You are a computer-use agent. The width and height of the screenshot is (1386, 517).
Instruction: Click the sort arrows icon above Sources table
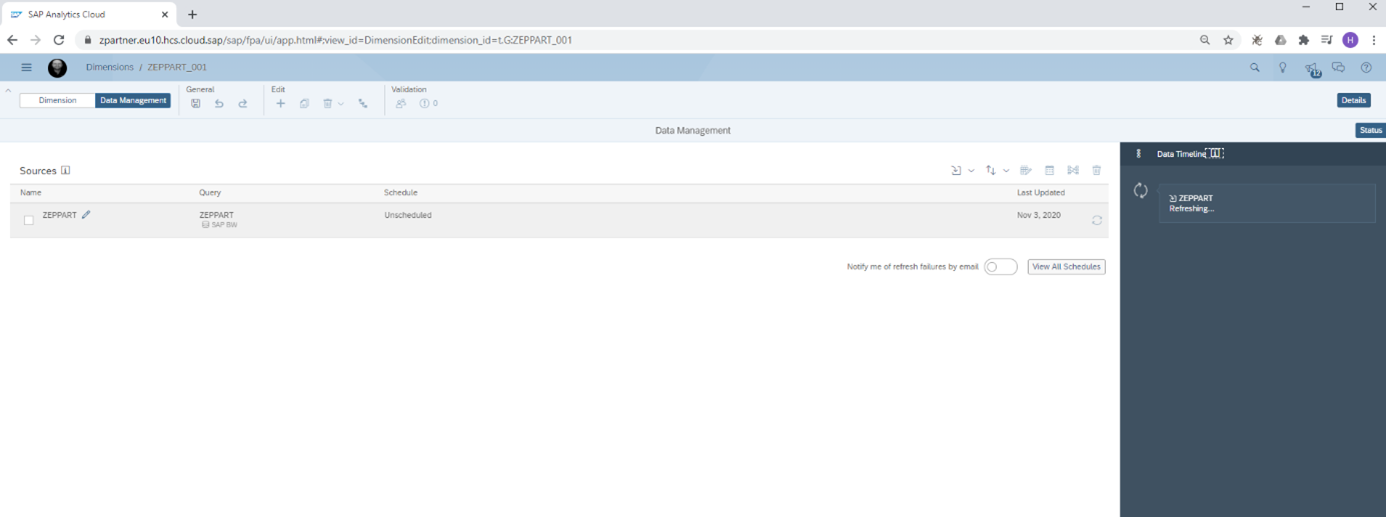(x=991, y=171)
